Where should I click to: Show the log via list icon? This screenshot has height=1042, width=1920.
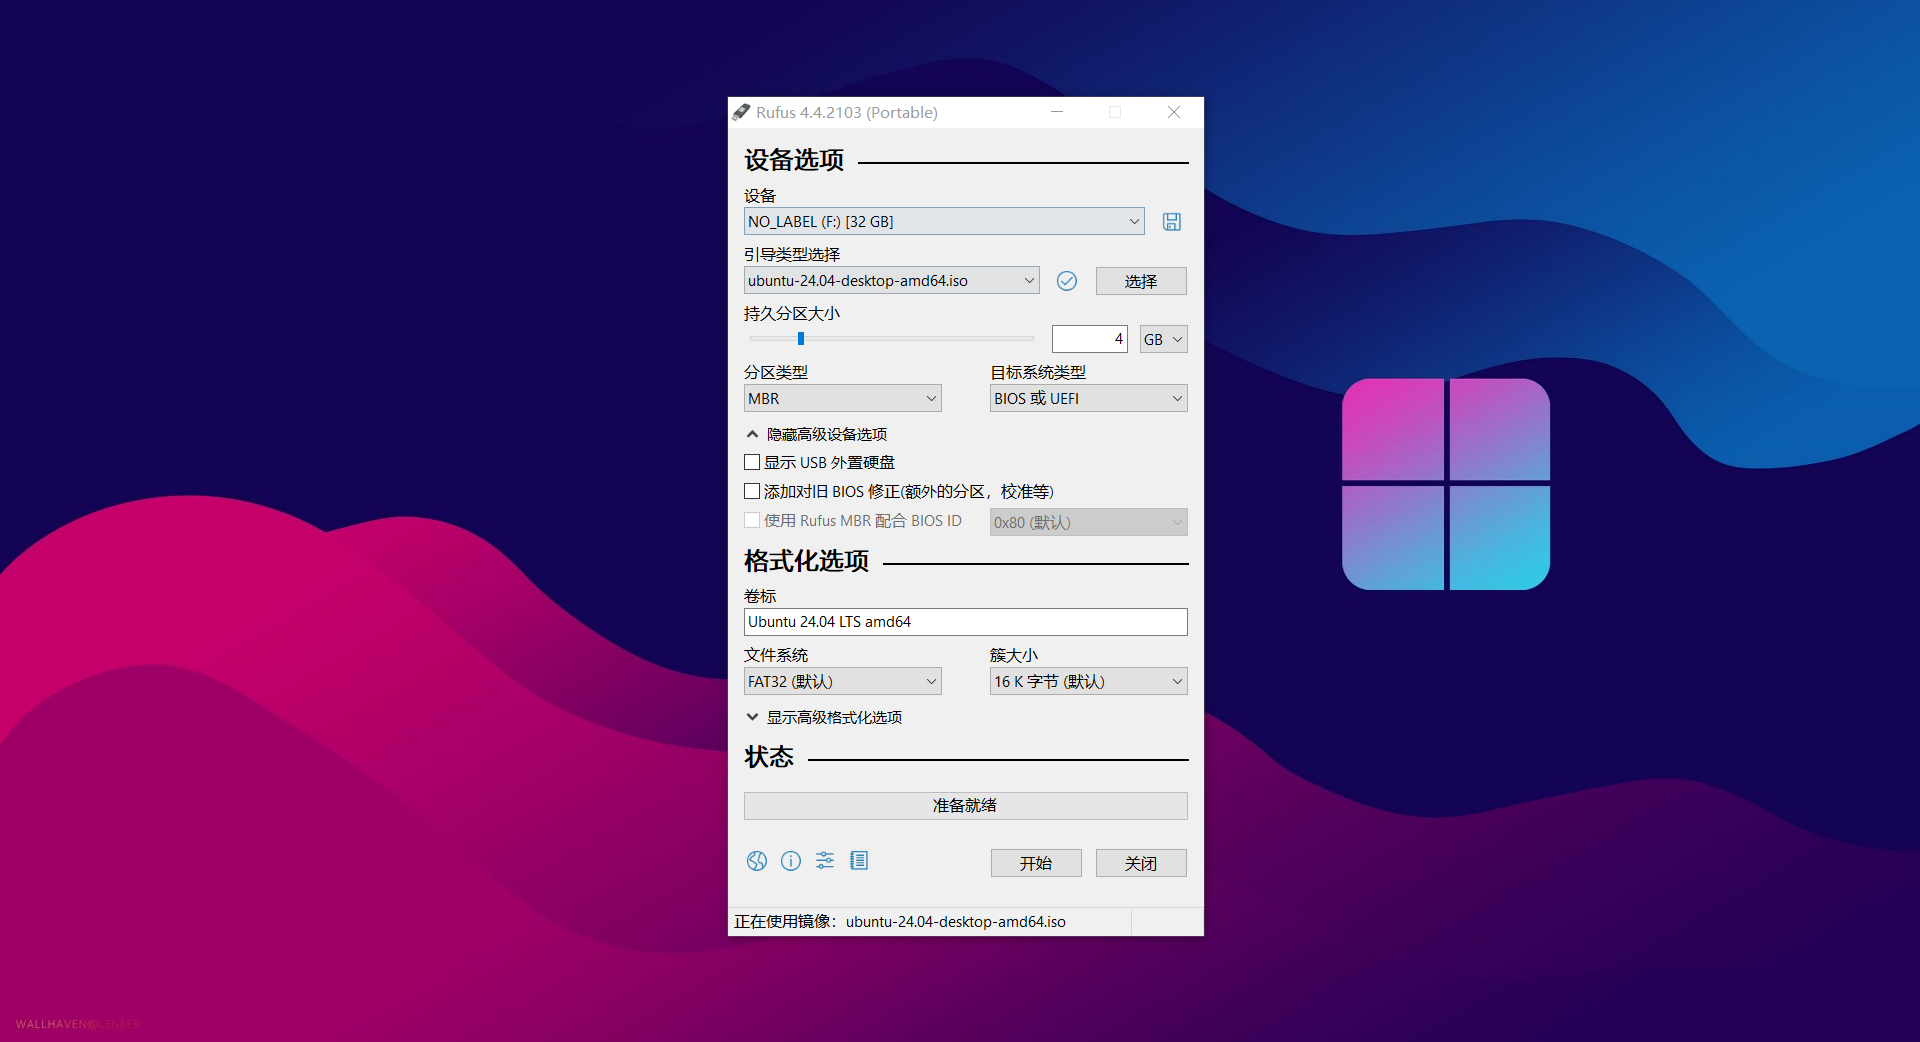(859, 861)
